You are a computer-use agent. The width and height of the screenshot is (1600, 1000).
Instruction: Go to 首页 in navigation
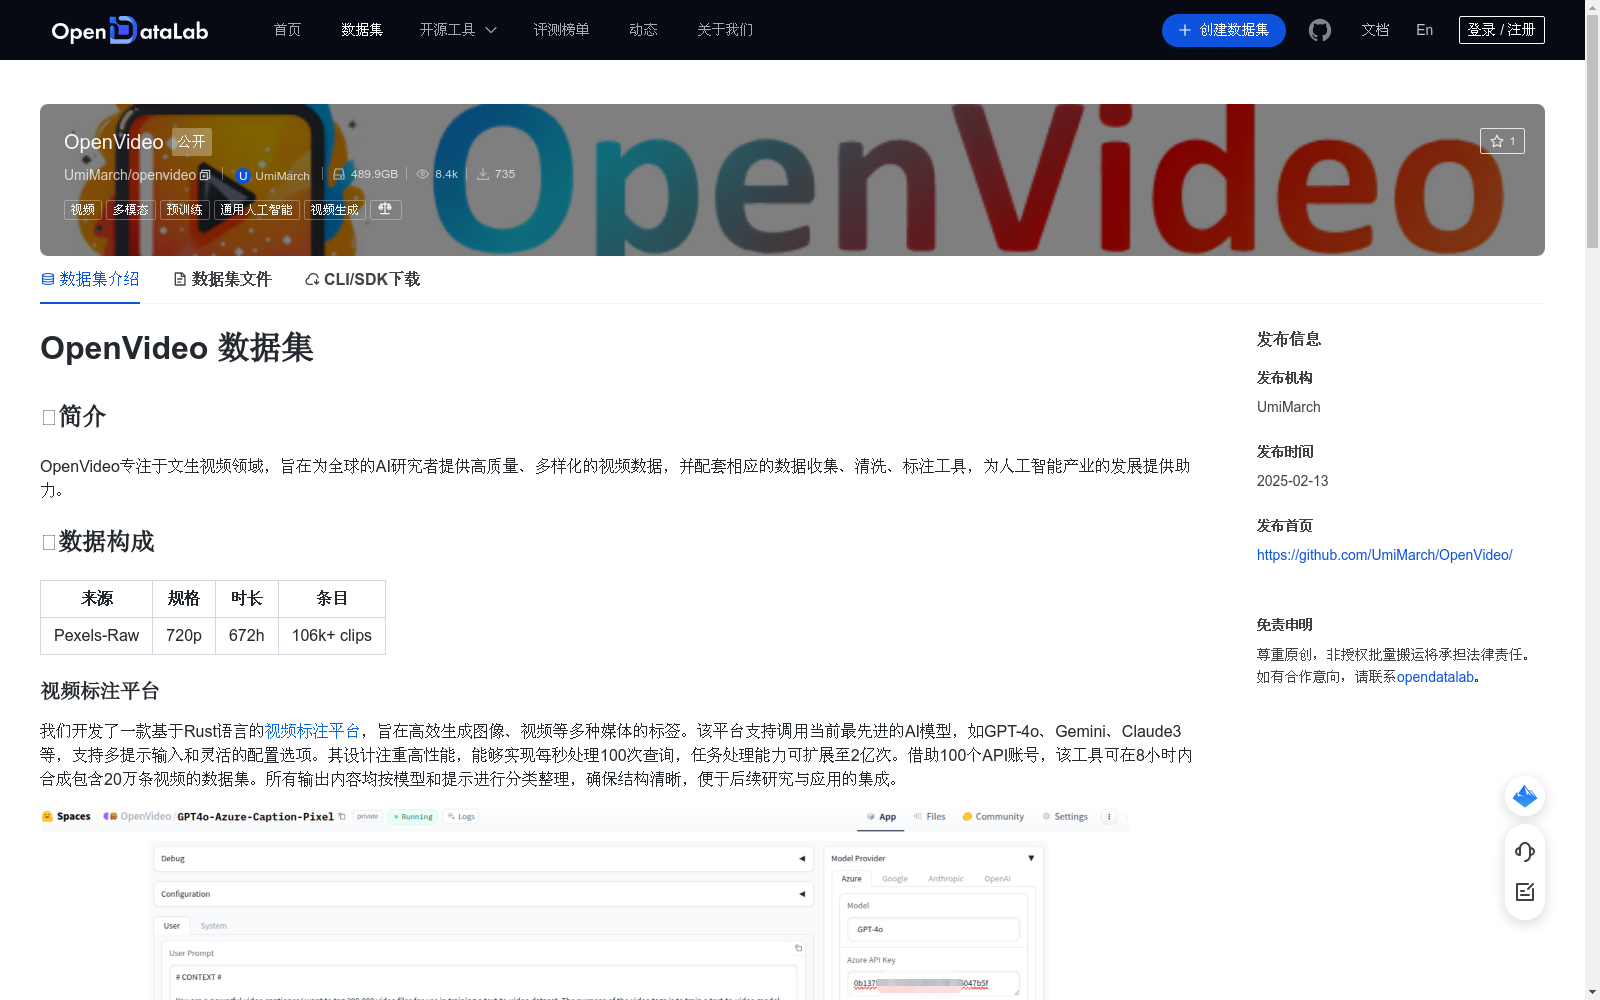[x=288, y=30]
